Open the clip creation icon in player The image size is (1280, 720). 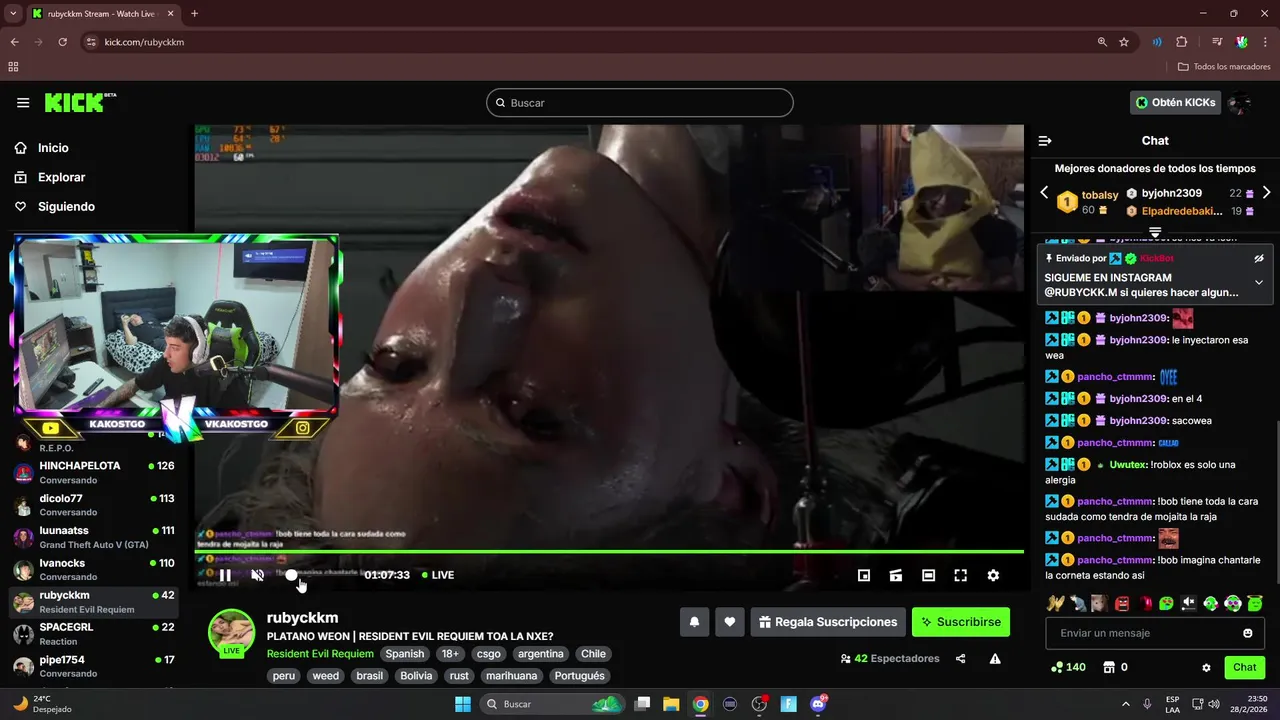point(896,575)
